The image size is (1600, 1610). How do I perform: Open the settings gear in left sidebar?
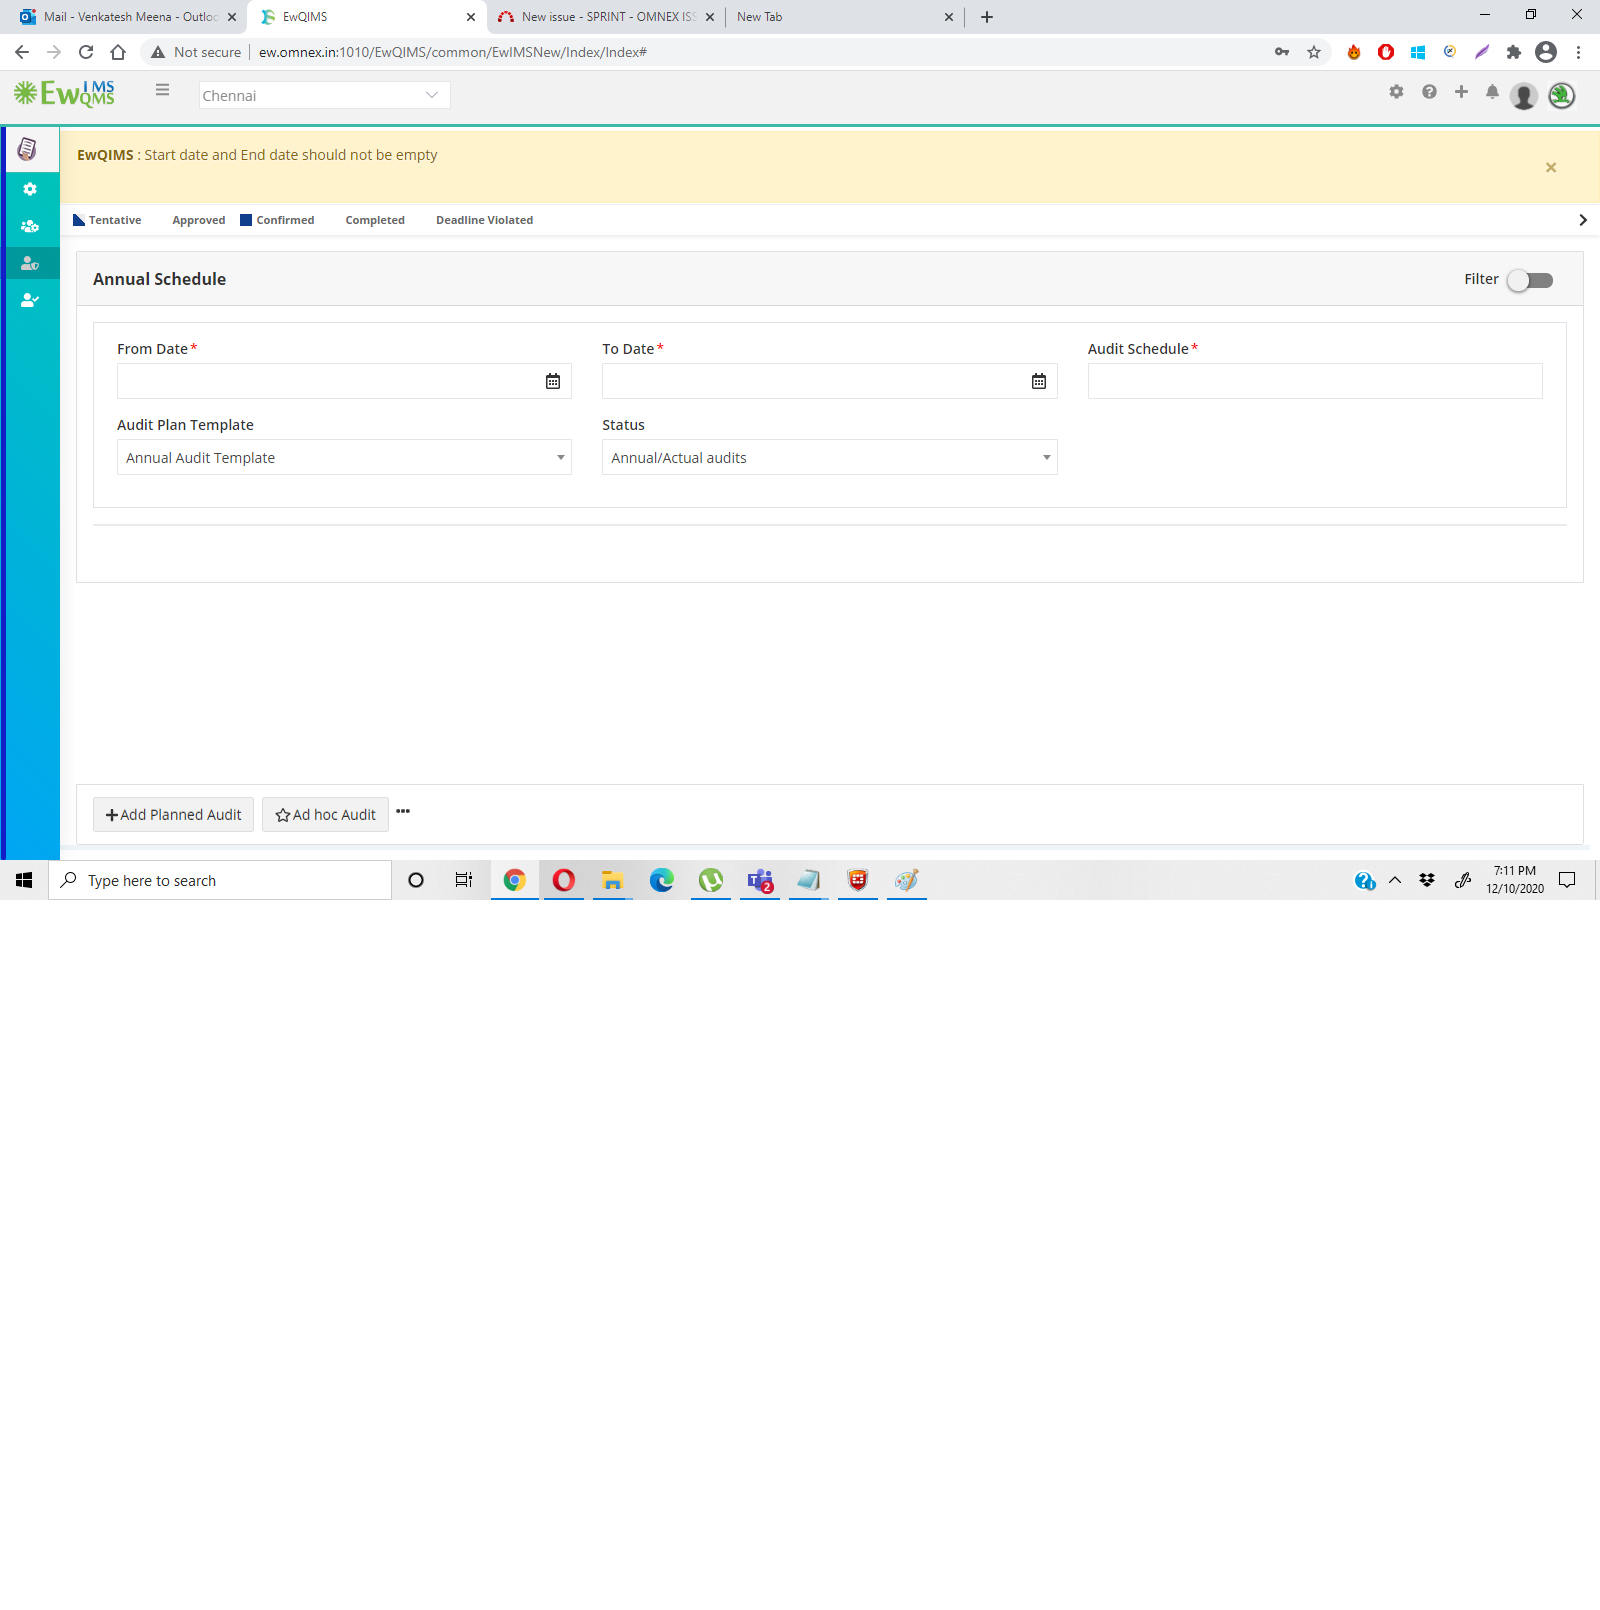pos(30,189)
